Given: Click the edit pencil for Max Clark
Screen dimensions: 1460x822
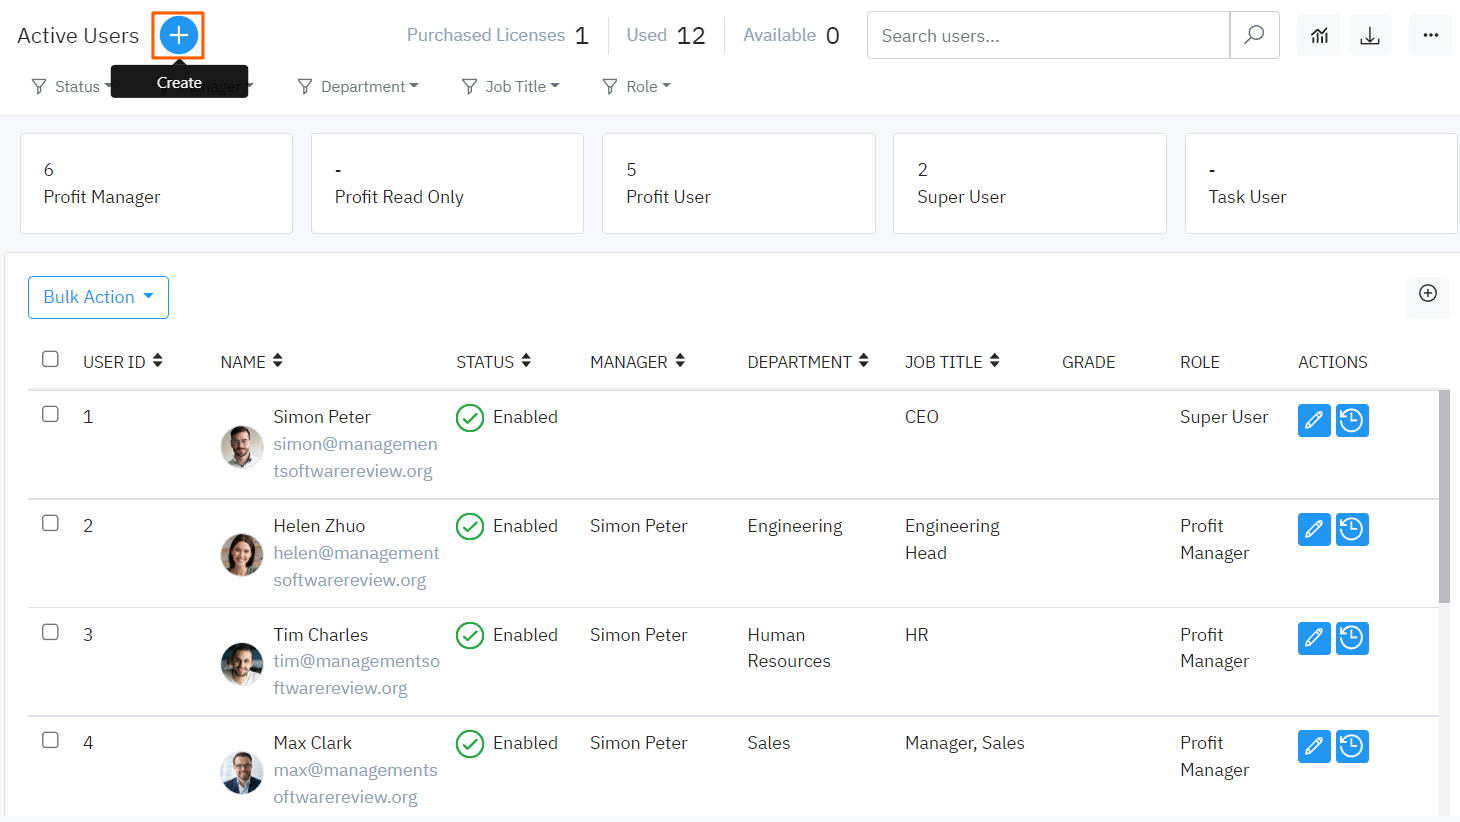Looking at the screenshot, I should (x=1314, y=747).
